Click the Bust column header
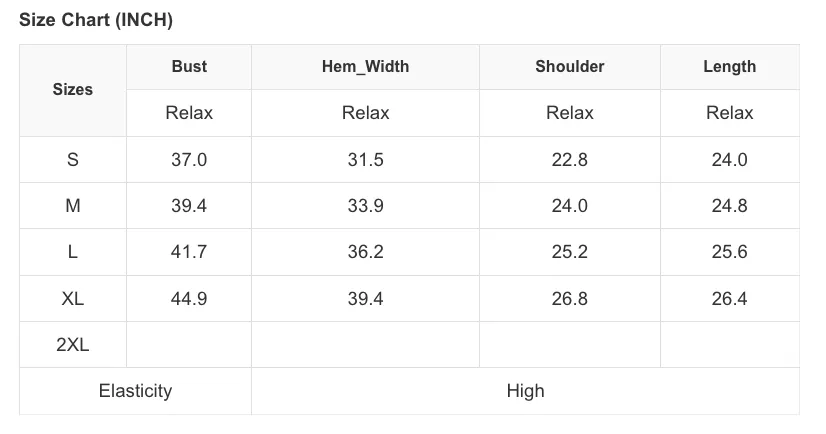826x434 pixels. [189, 66]
